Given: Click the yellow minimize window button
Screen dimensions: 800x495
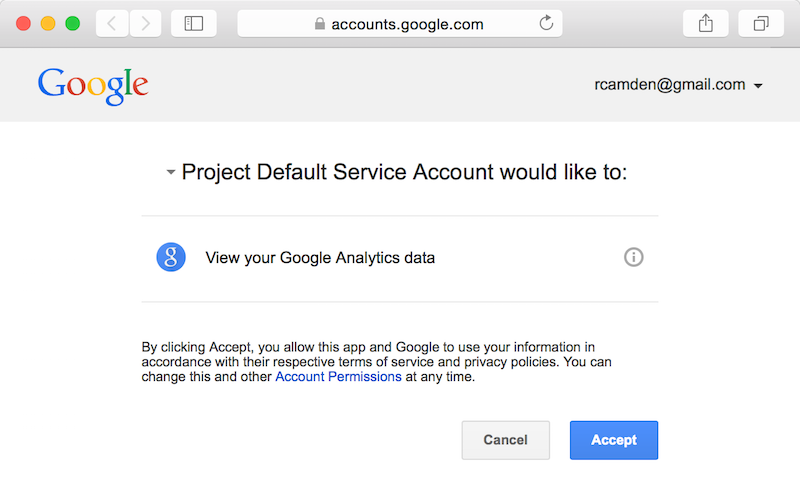Looking at the screenshot, I should [x=48, y=23].
